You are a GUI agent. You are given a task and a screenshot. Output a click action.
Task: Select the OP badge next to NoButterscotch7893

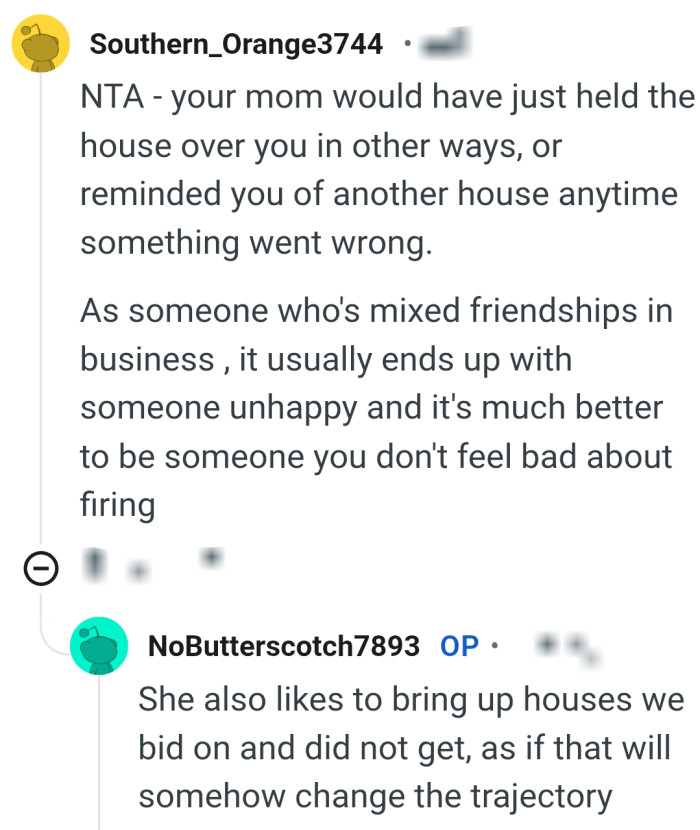[459, 647]
